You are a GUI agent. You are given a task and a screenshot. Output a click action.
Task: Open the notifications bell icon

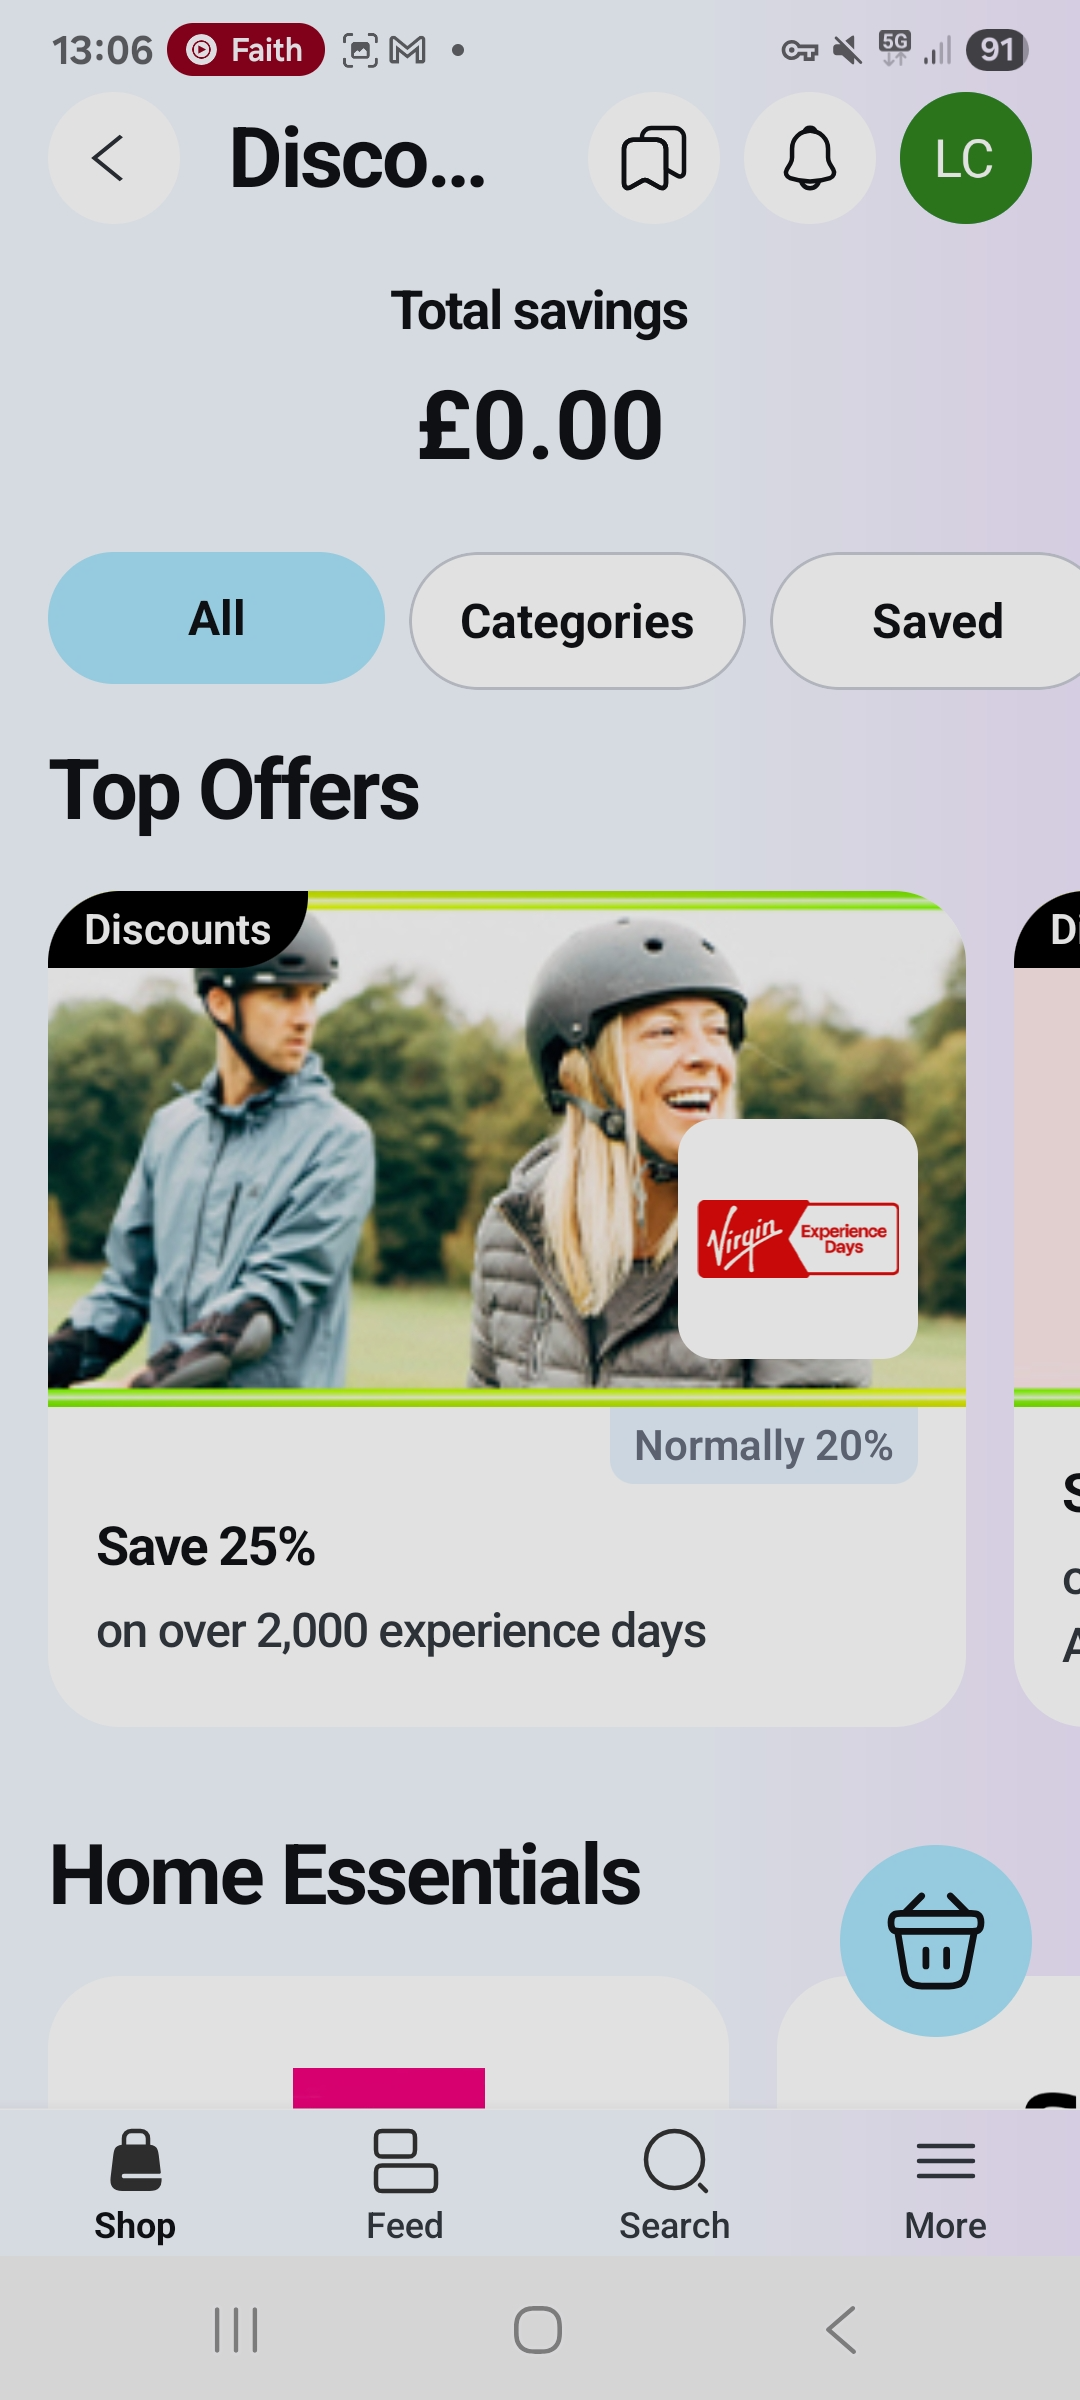pyautogui.click(x=810, y=159)
